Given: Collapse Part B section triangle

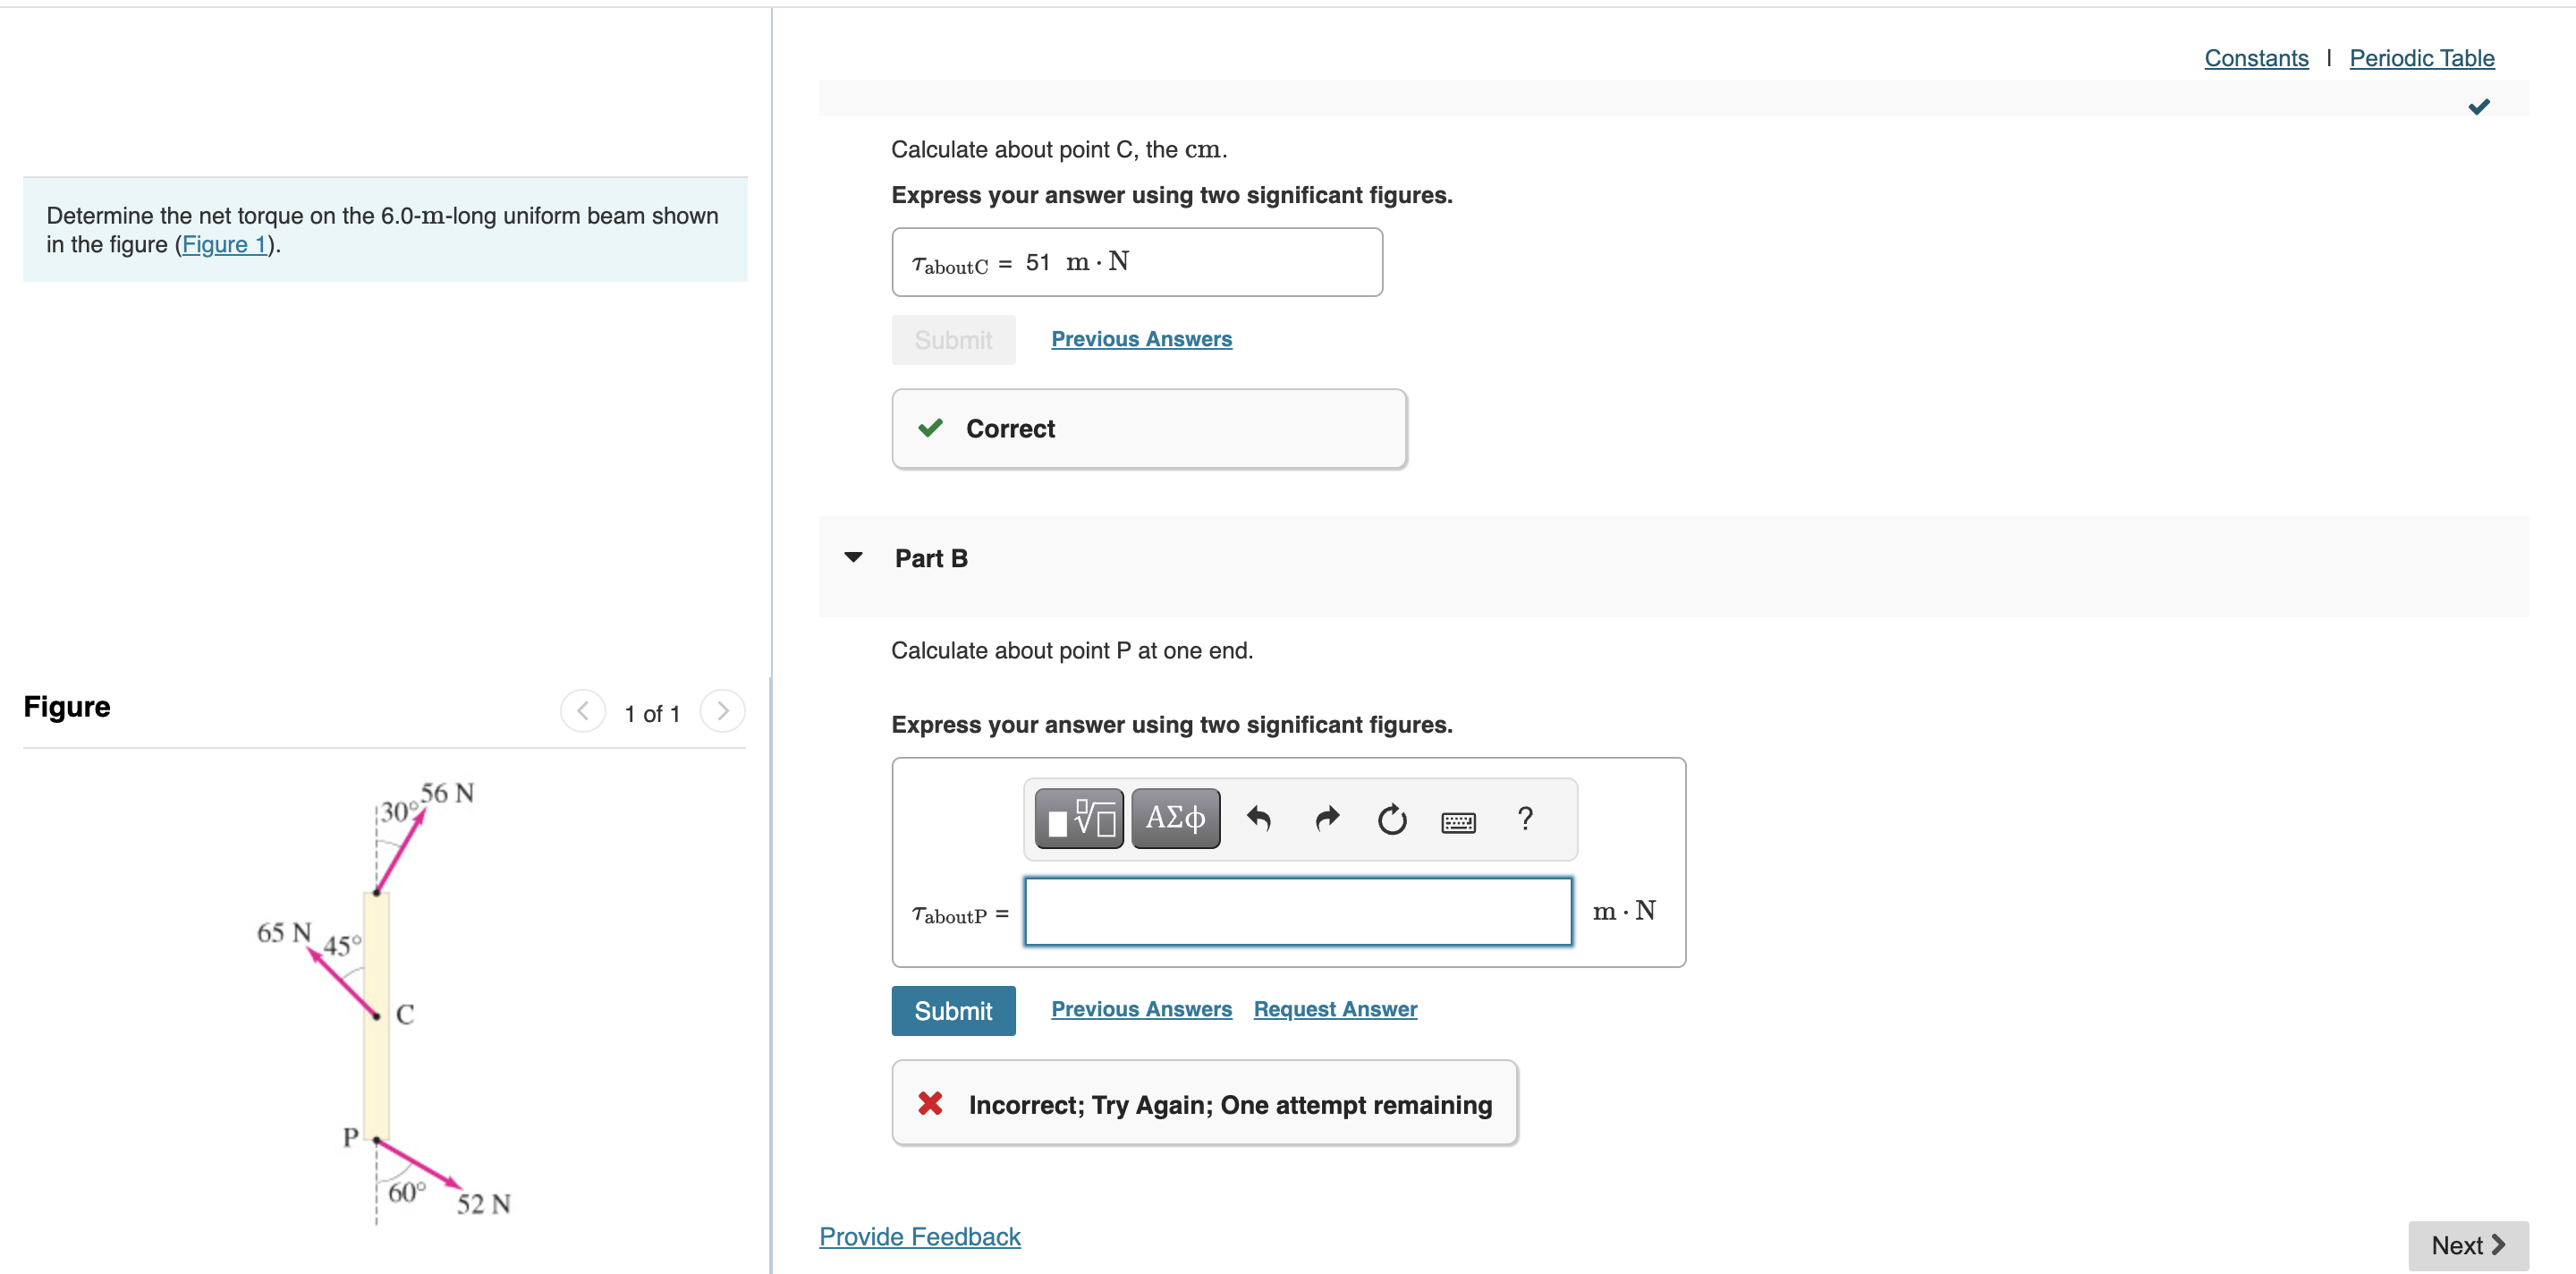Looking at the screenshot, I should click(853, 557).
